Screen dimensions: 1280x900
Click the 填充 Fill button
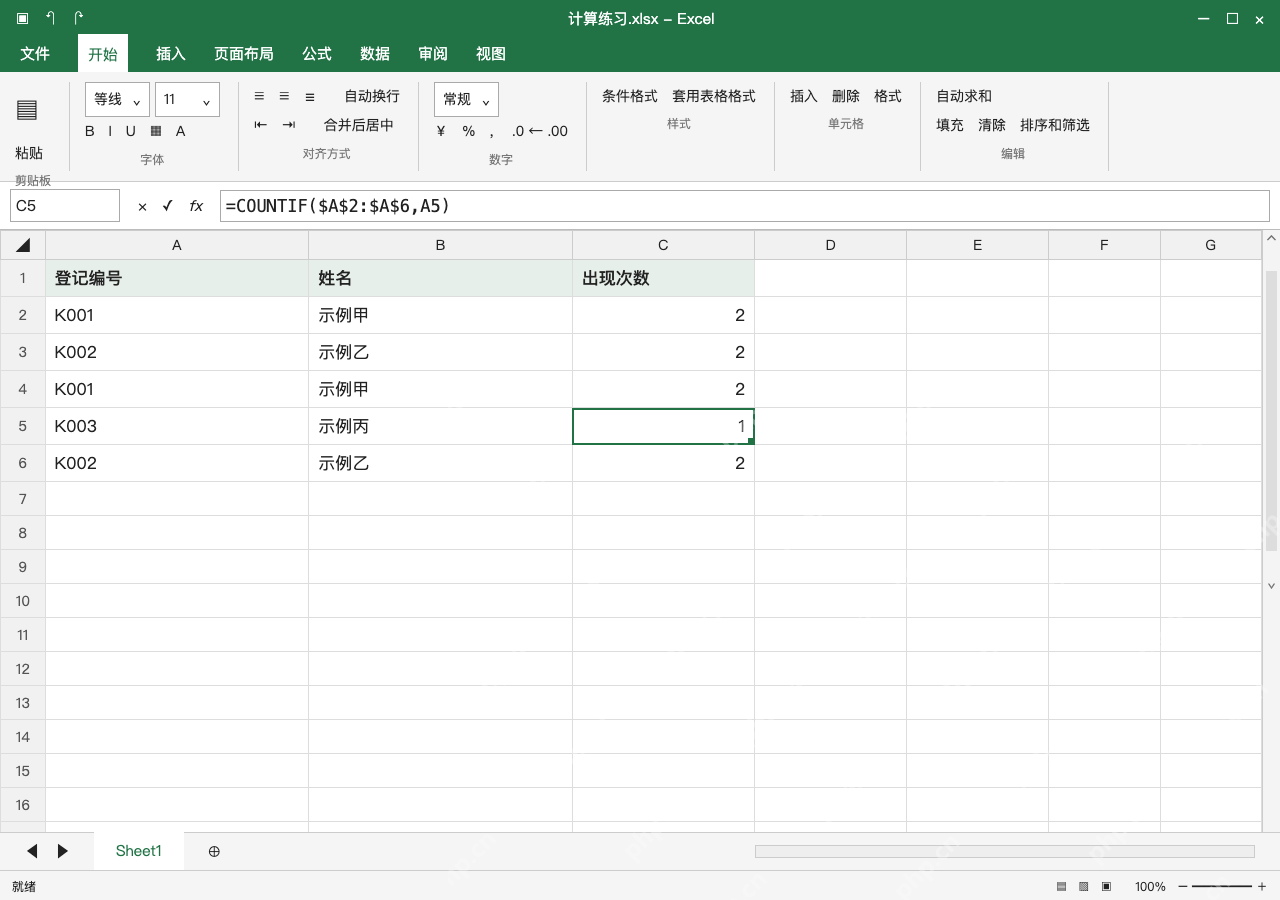[x=950, y=125]
